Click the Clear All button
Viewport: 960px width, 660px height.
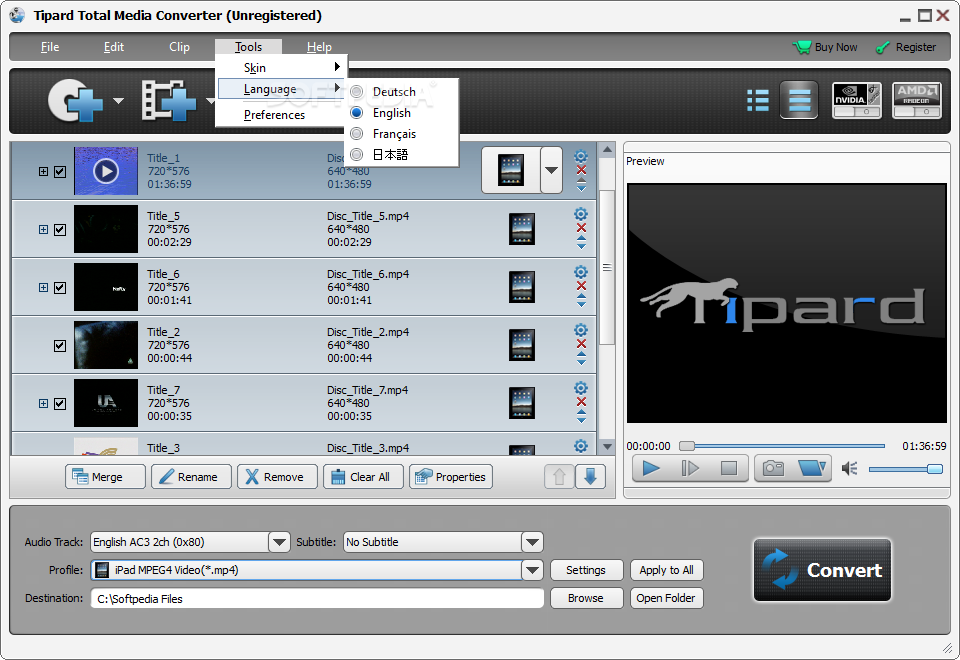coord(364,476)
